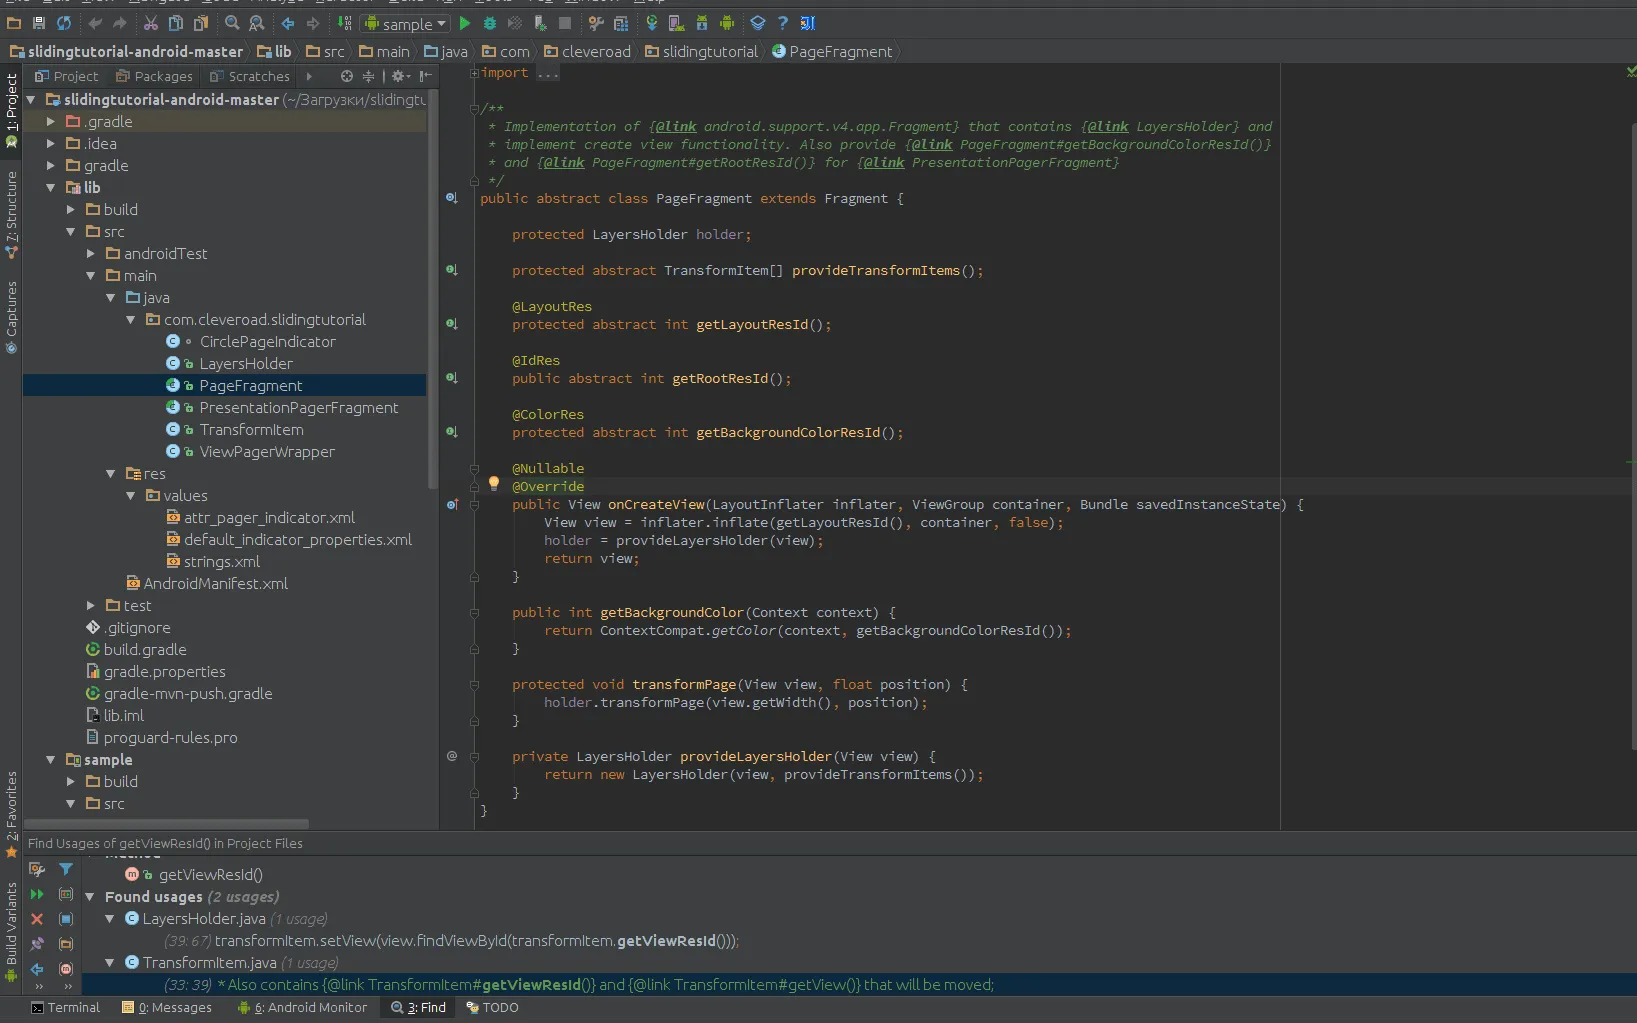This screenshot has height=1023, width=1637.
Task: Click Rerun search green arrows in Find panel
Action: (x=37, y=894)
